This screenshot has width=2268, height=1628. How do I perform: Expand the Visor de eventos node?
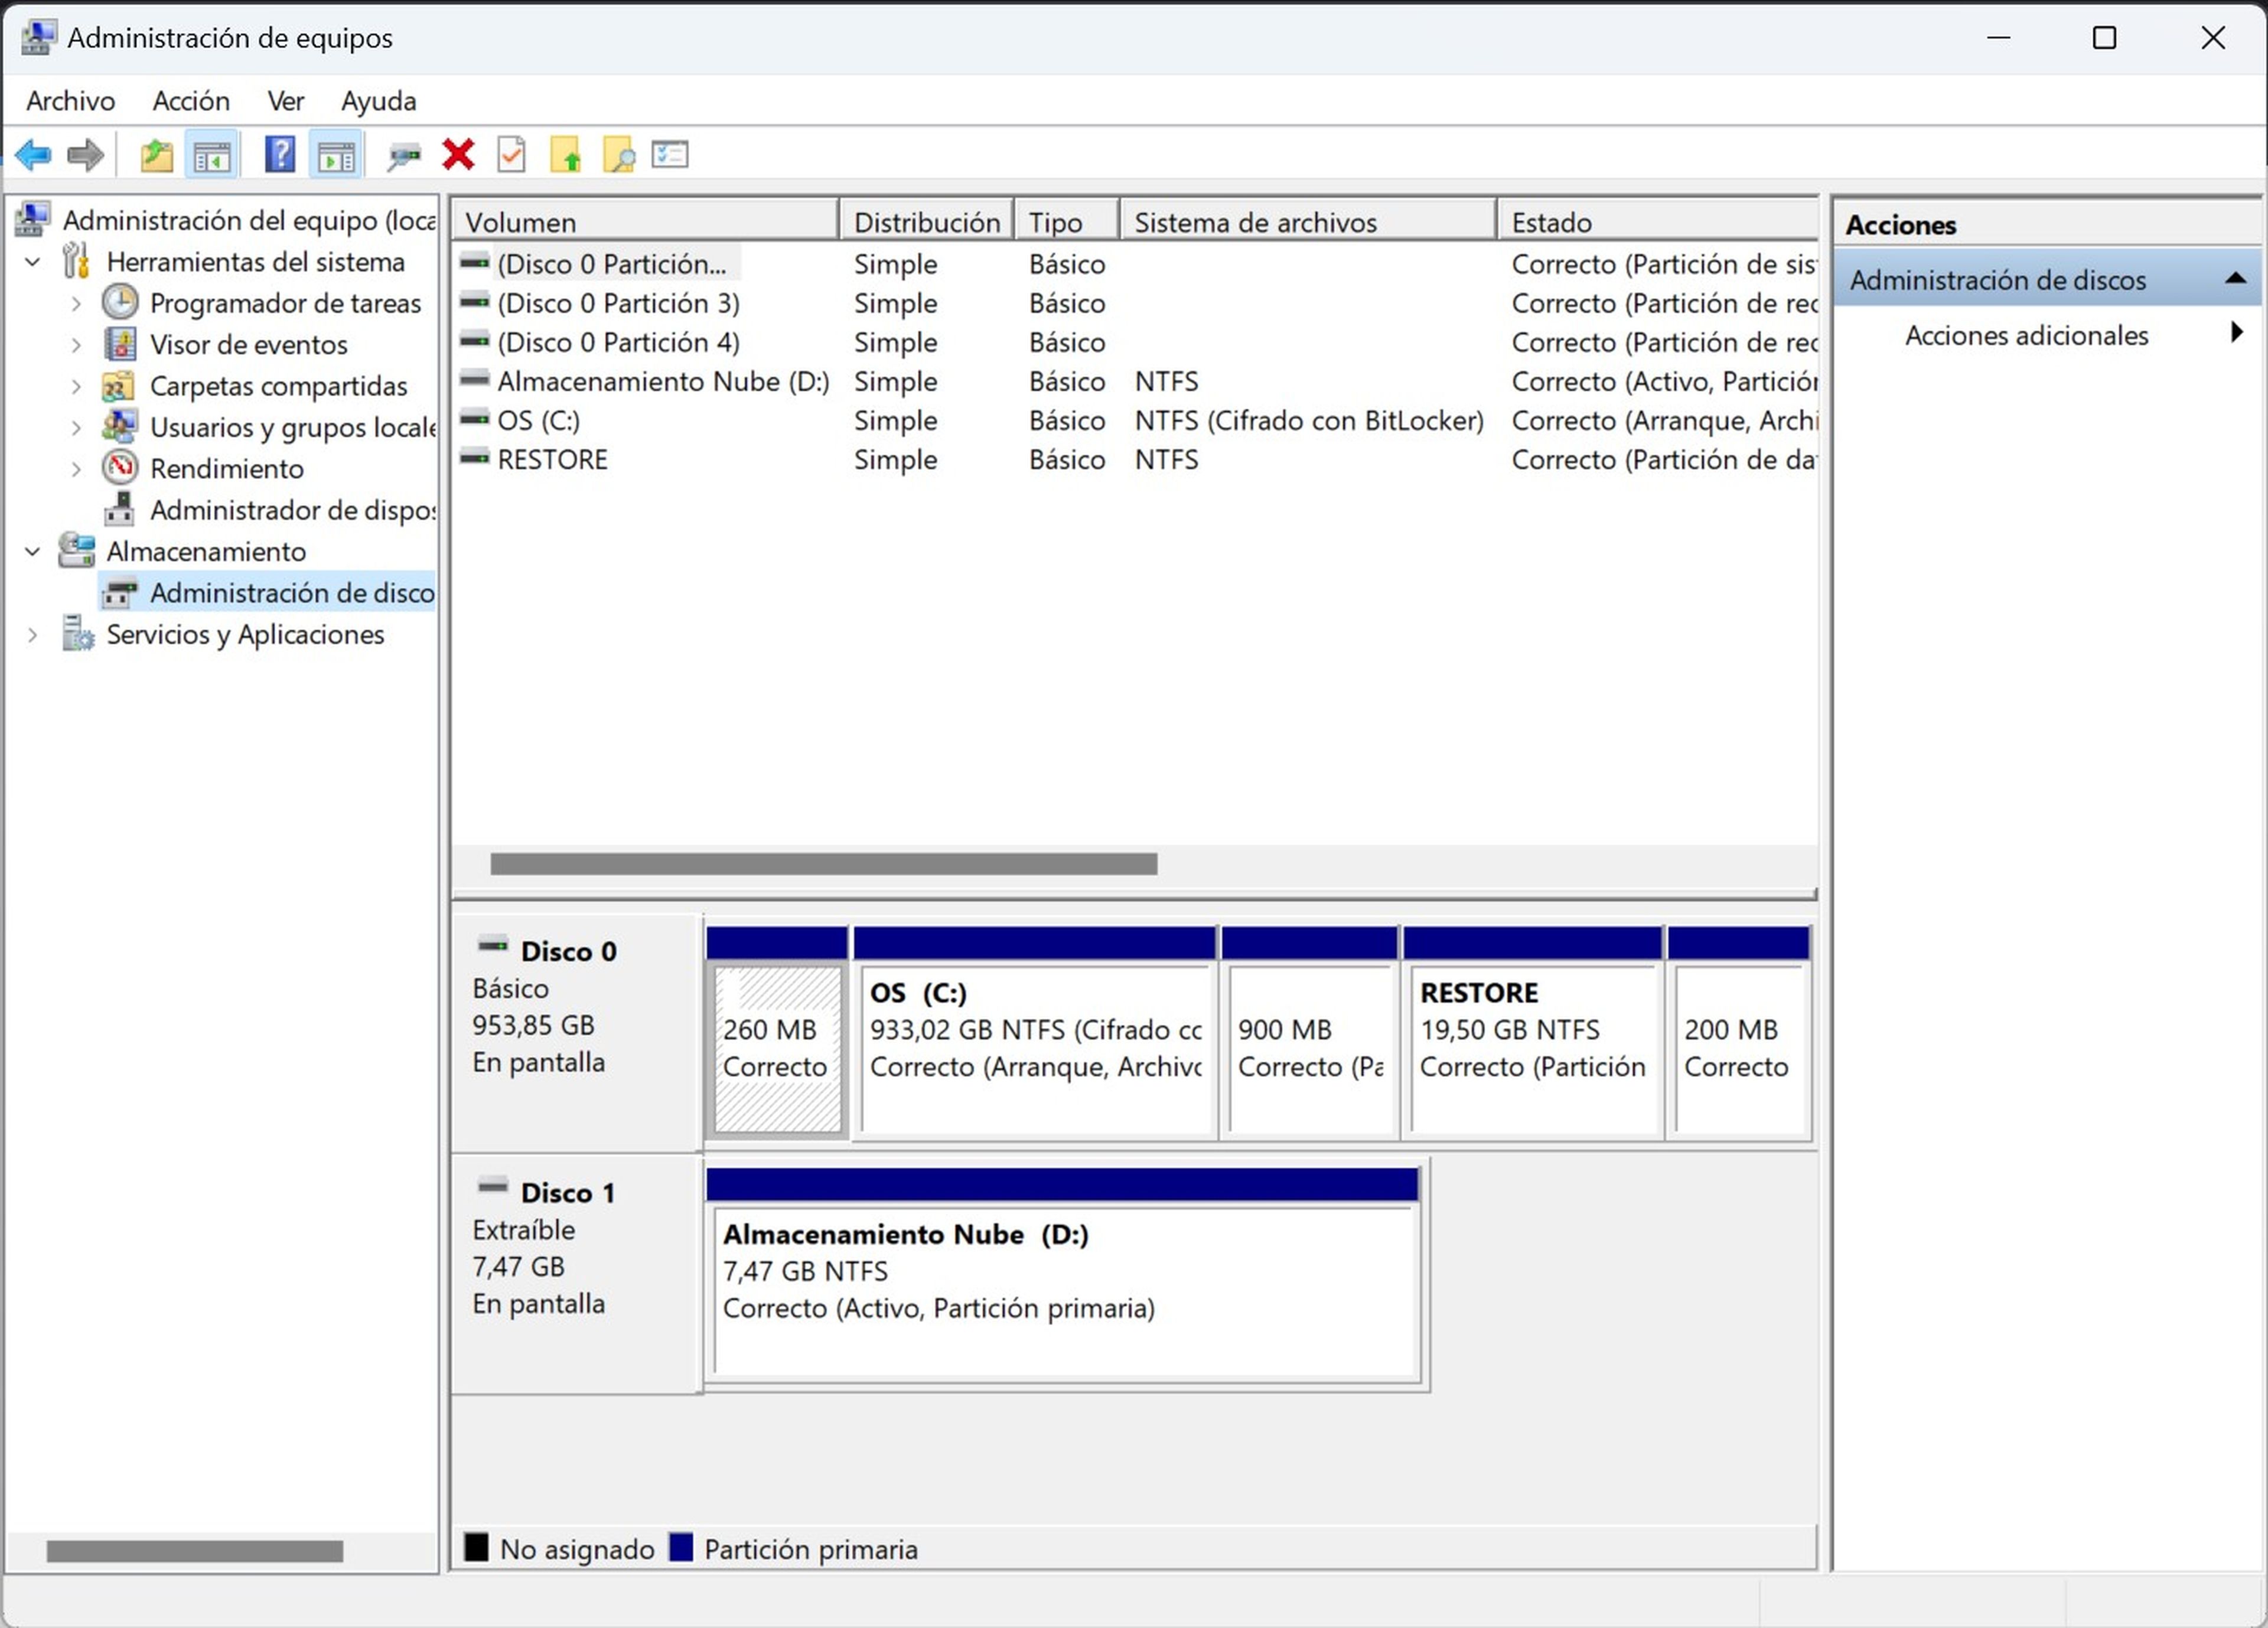click(76, 345)
